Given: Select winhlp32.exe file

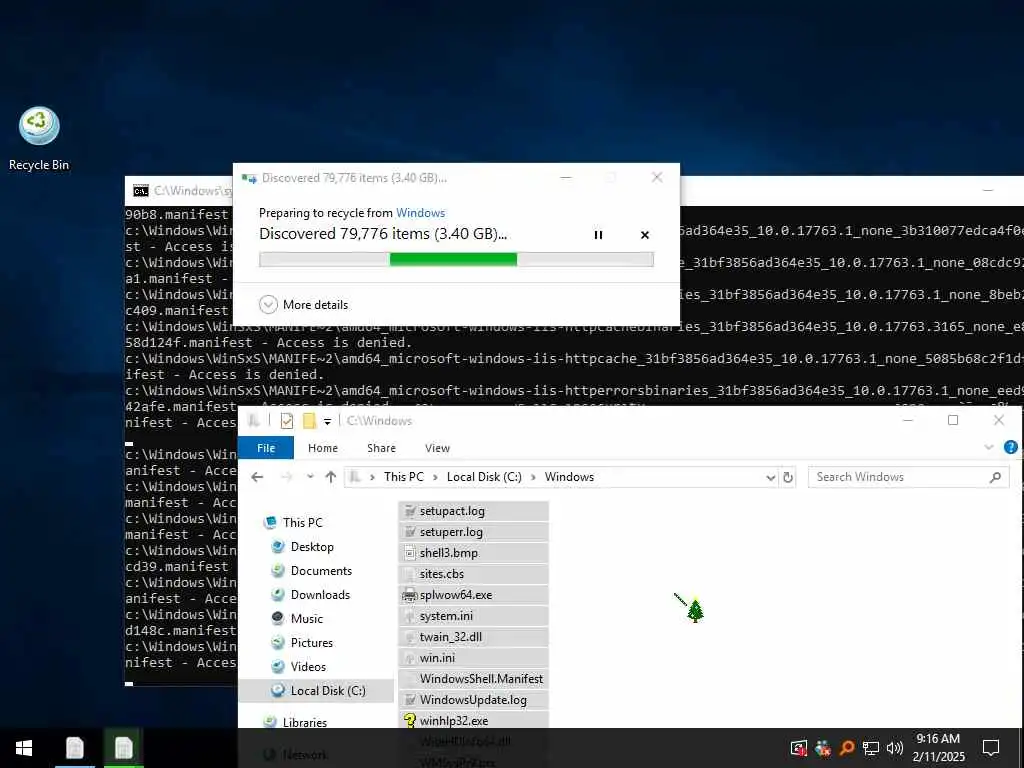Looking at the screenshot, I should coord(473,721).
